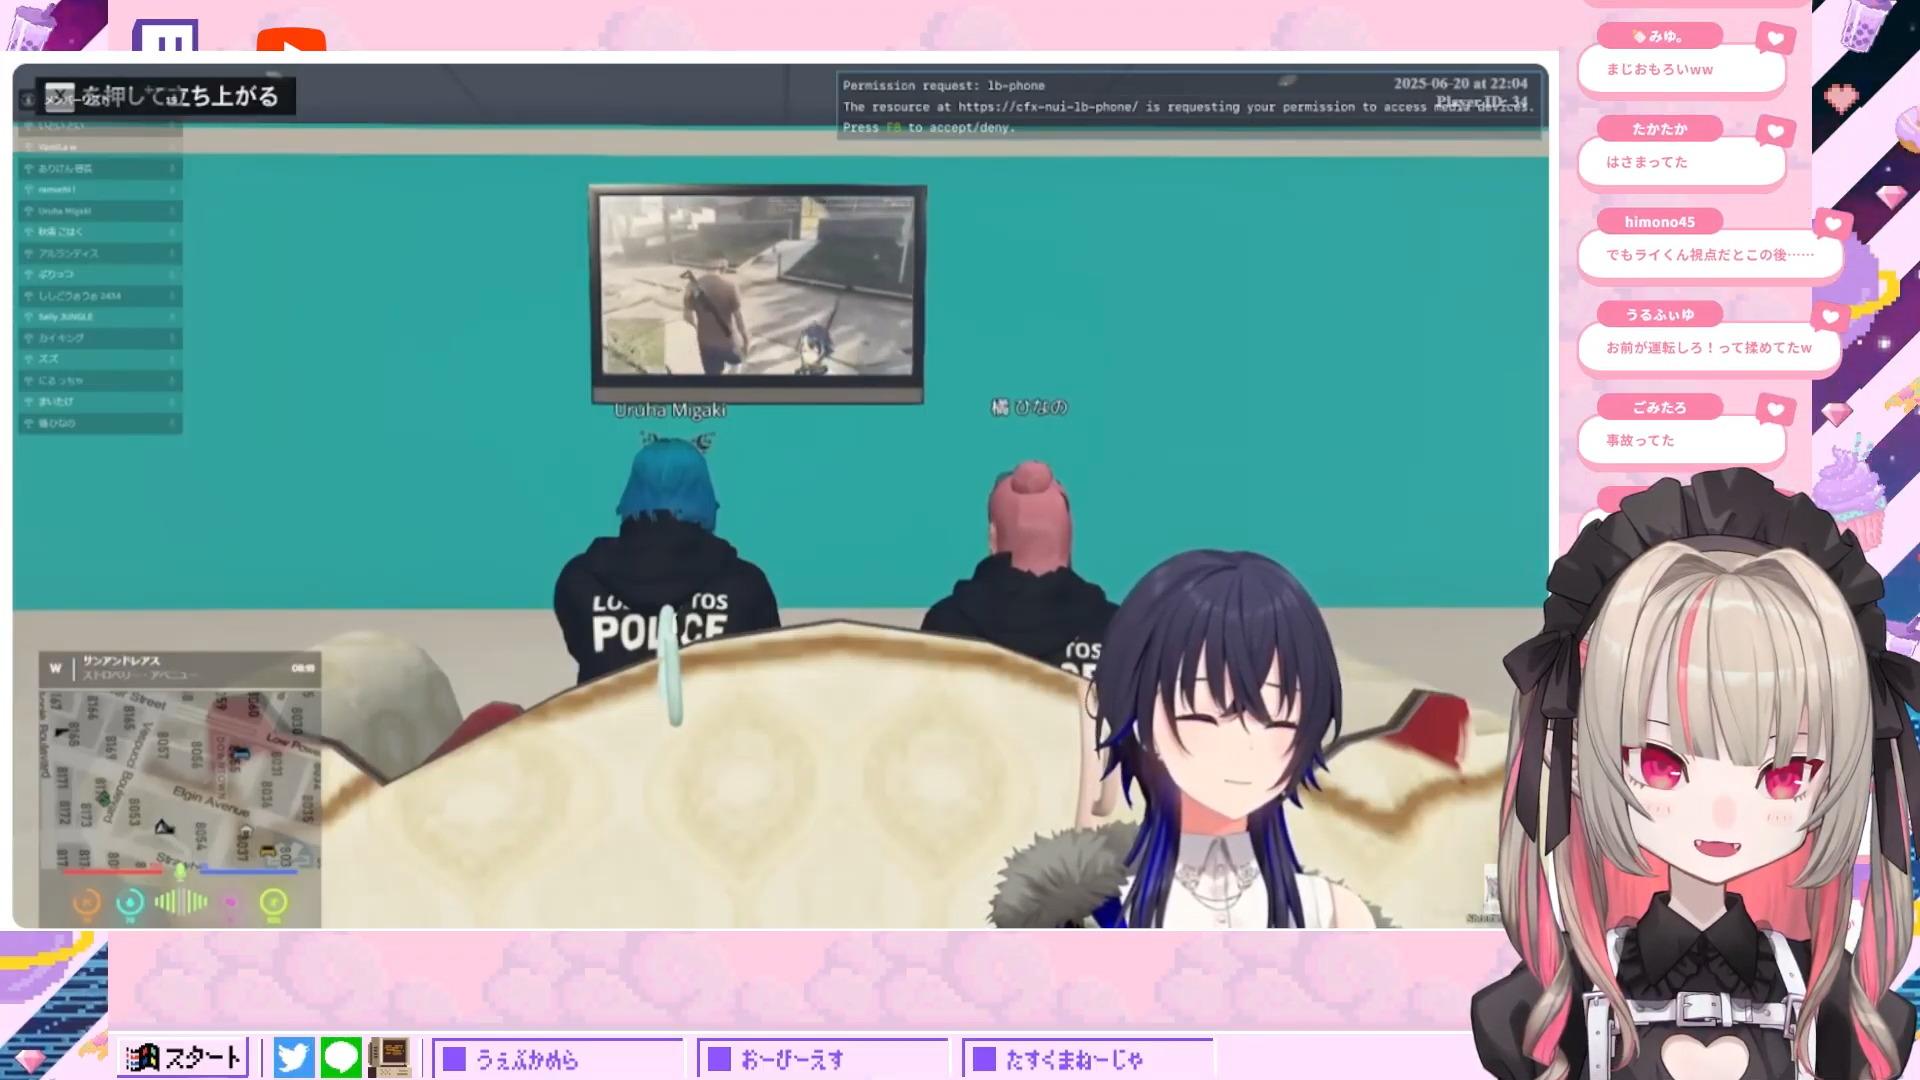Click the green microphone icon on HUD

(x=180, y=871)
